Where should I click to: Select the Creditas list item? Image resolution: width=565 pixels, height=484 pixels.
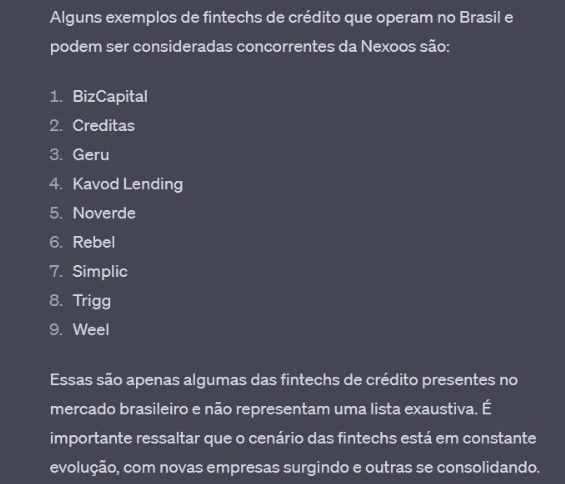click(x=103, y=125)
